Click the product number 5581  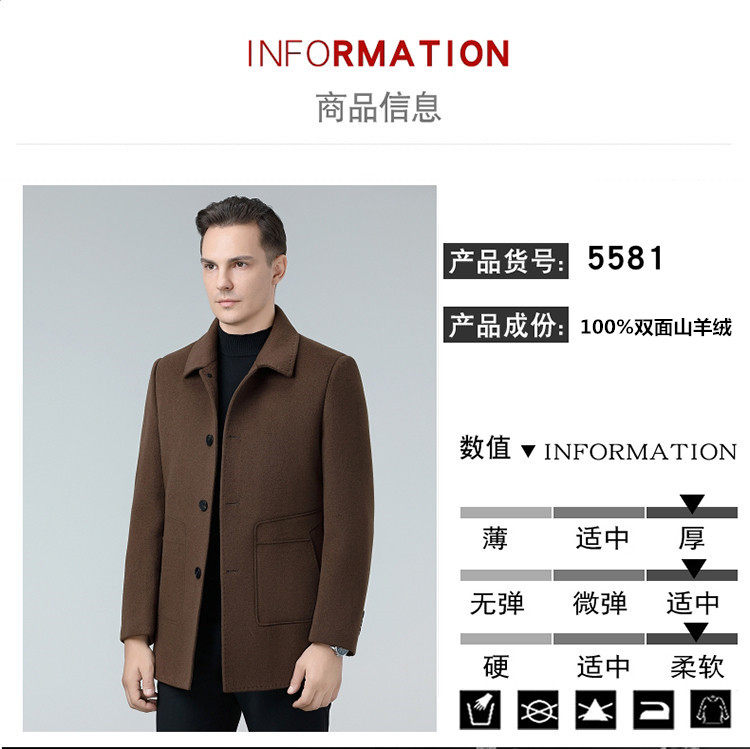click(x=625, y=259)
